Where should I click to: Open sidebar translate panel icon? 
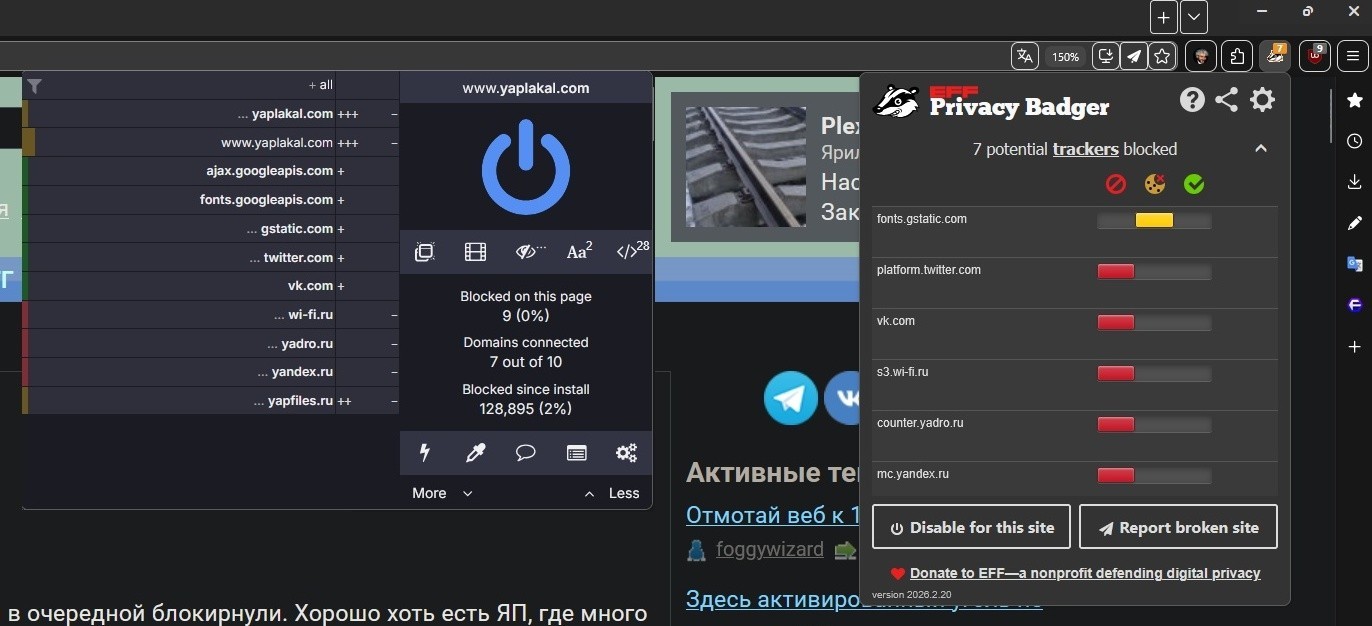[1355, 264]
